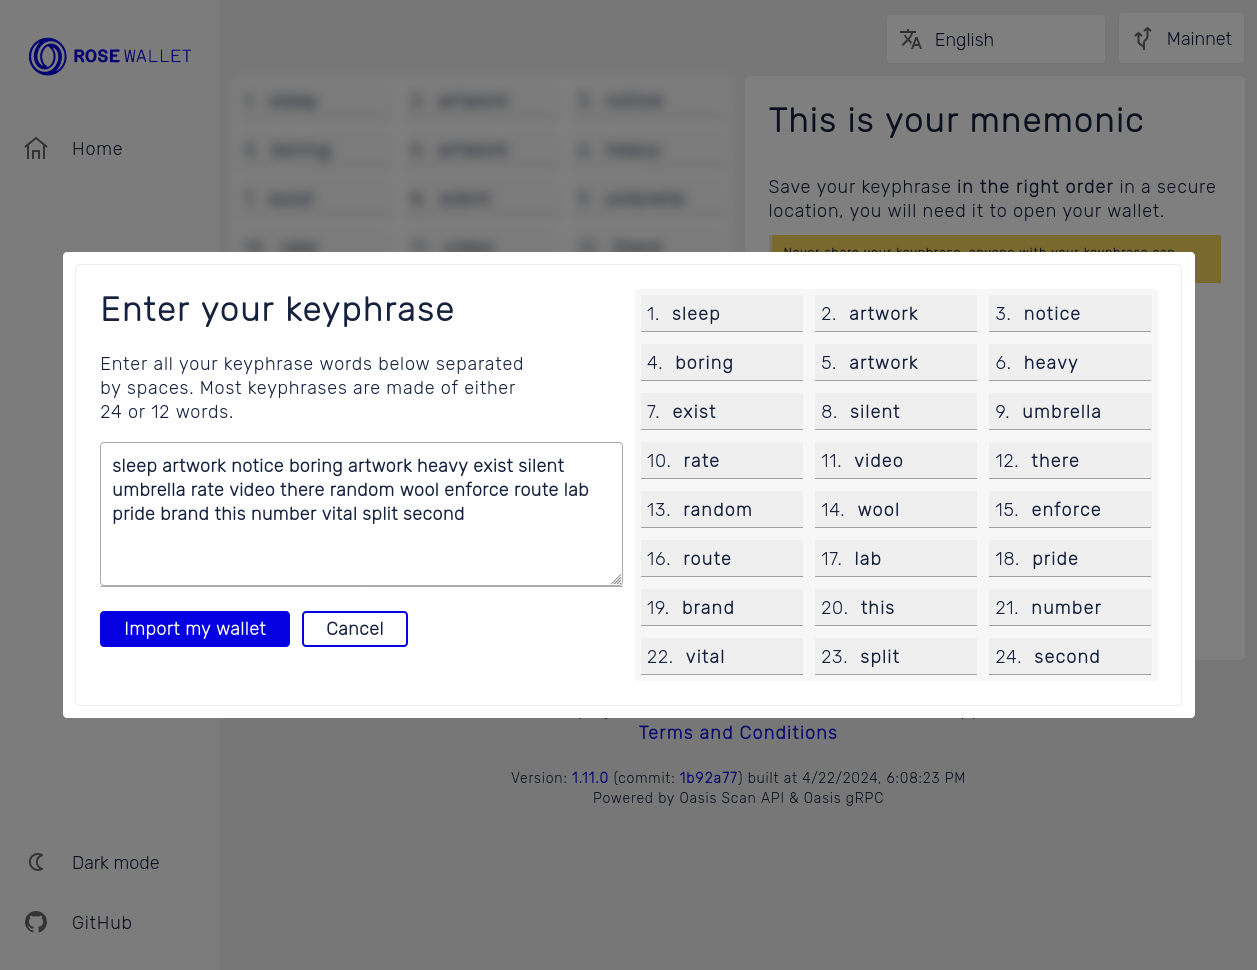Open the commit 1b92a77 link
The image size is (1257, 970).
tap(708, 778)
